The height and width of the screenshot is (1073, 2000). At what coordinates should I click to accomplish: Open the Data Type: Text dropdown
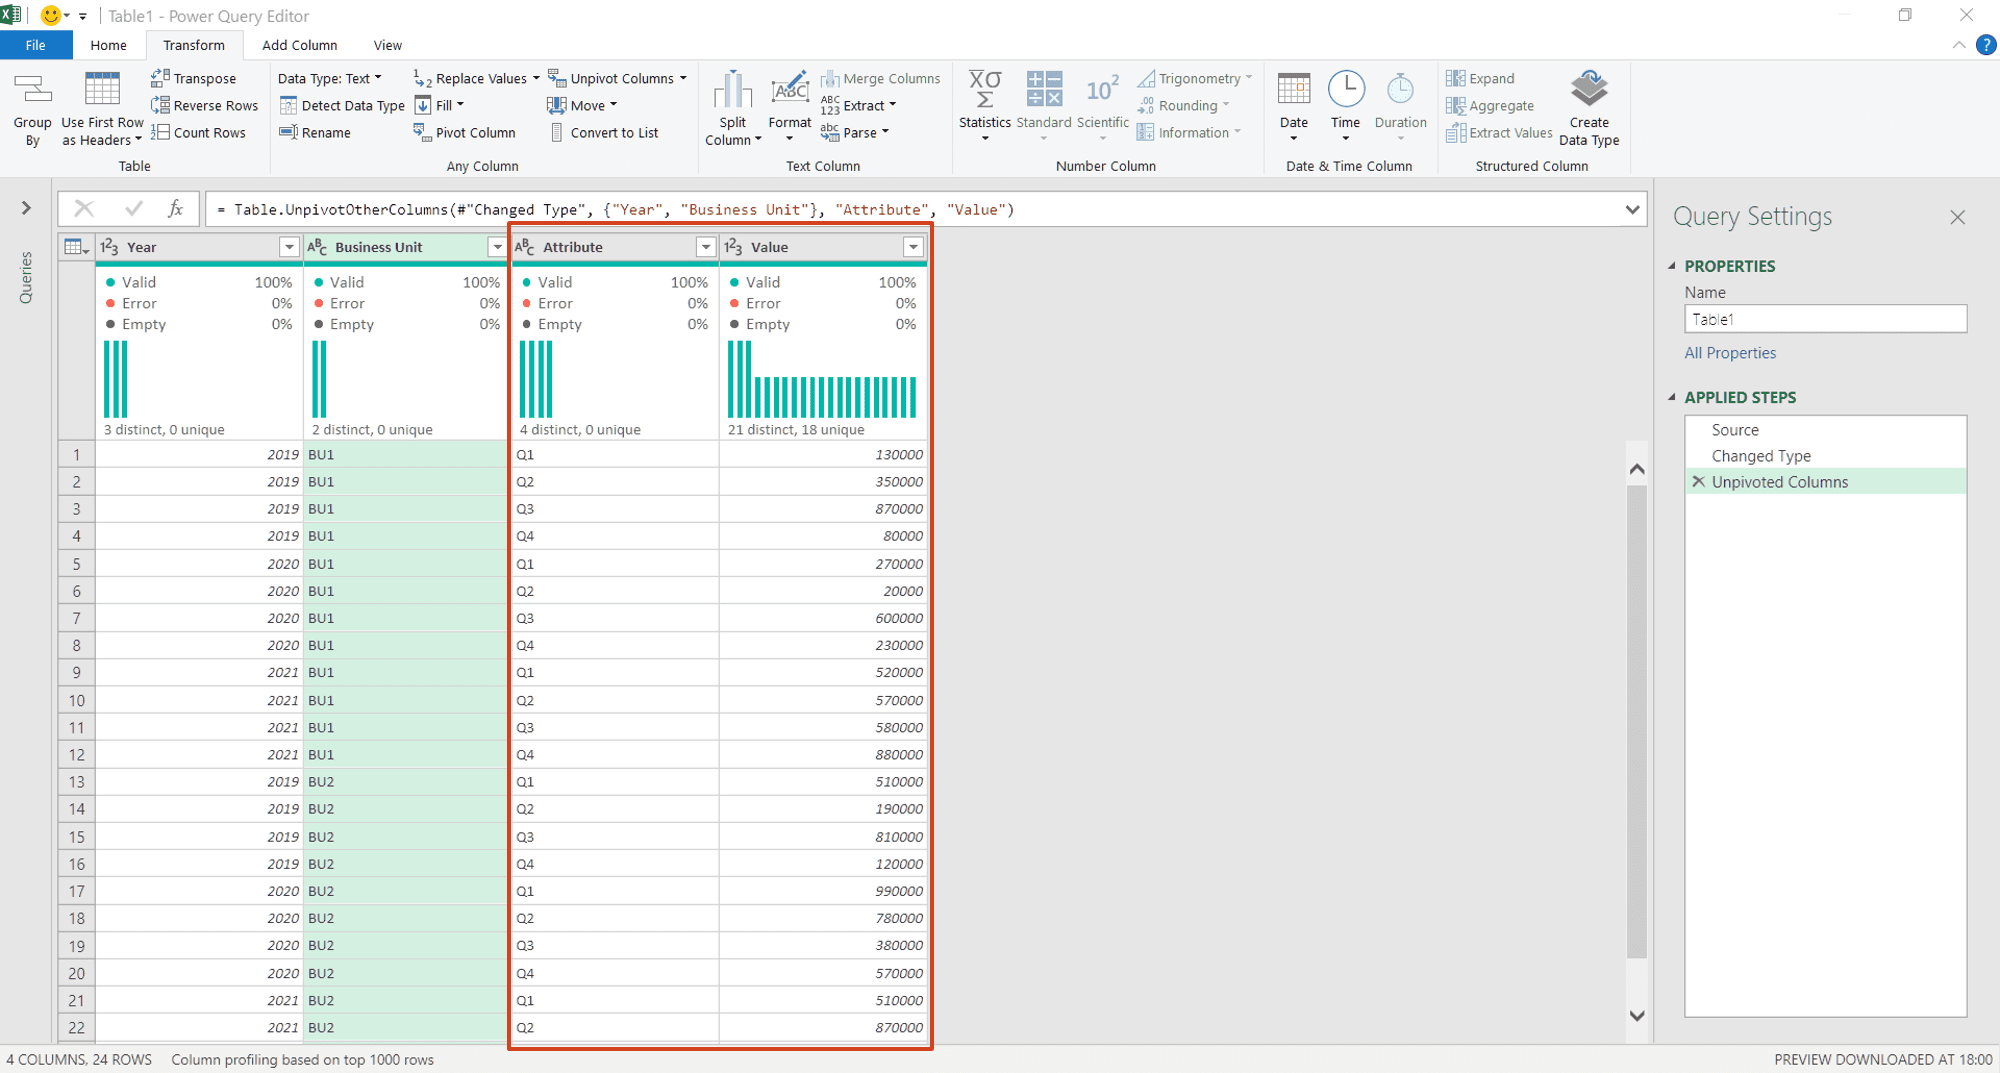[330, 78]
